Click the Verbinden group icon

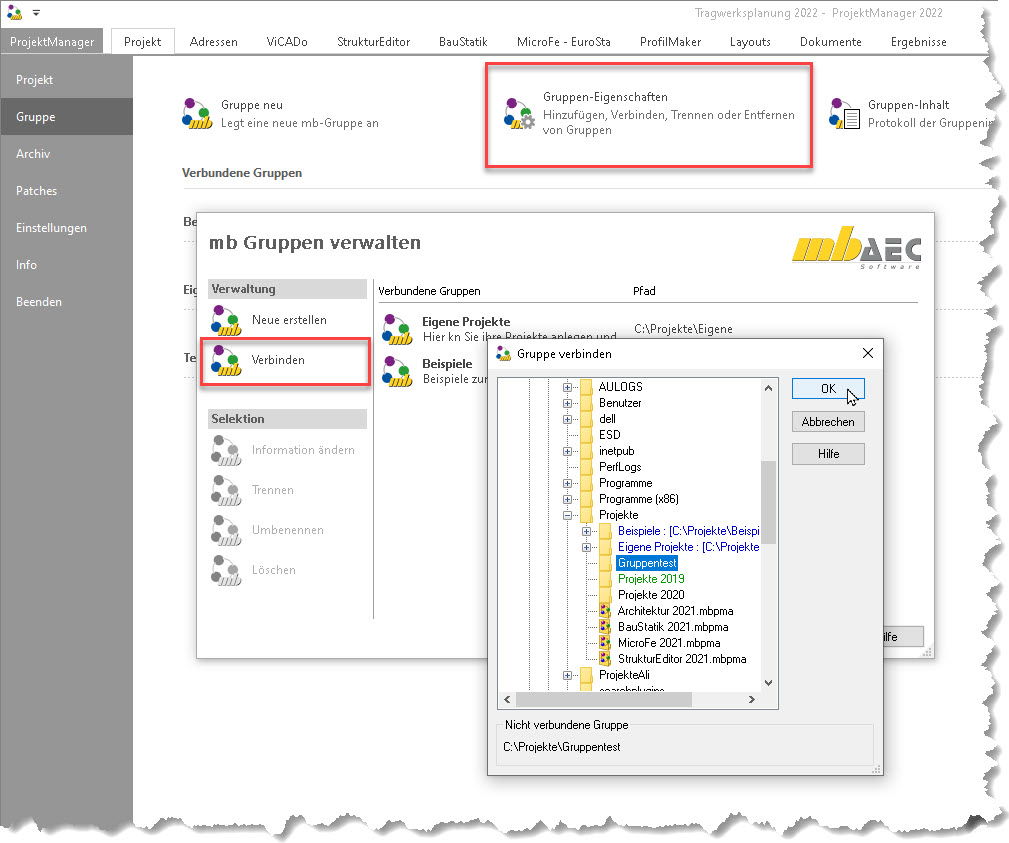click(x=227, y=361)
